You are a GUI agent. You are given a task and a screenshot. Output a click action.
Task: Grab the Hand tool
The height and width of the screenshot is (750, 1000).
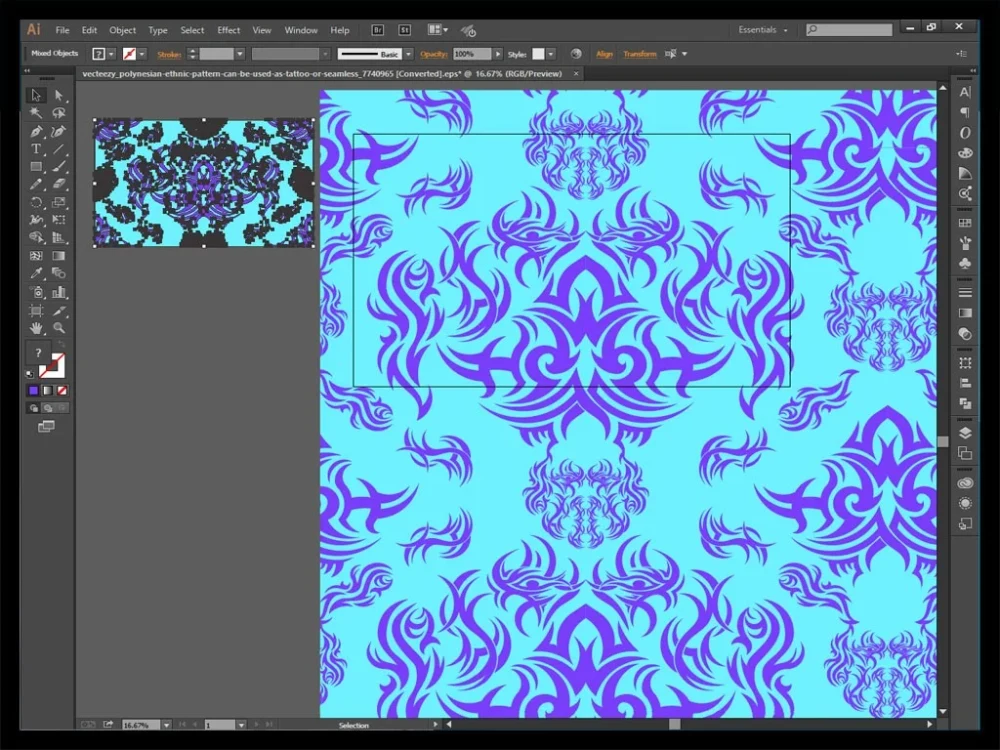coord(36,328)
